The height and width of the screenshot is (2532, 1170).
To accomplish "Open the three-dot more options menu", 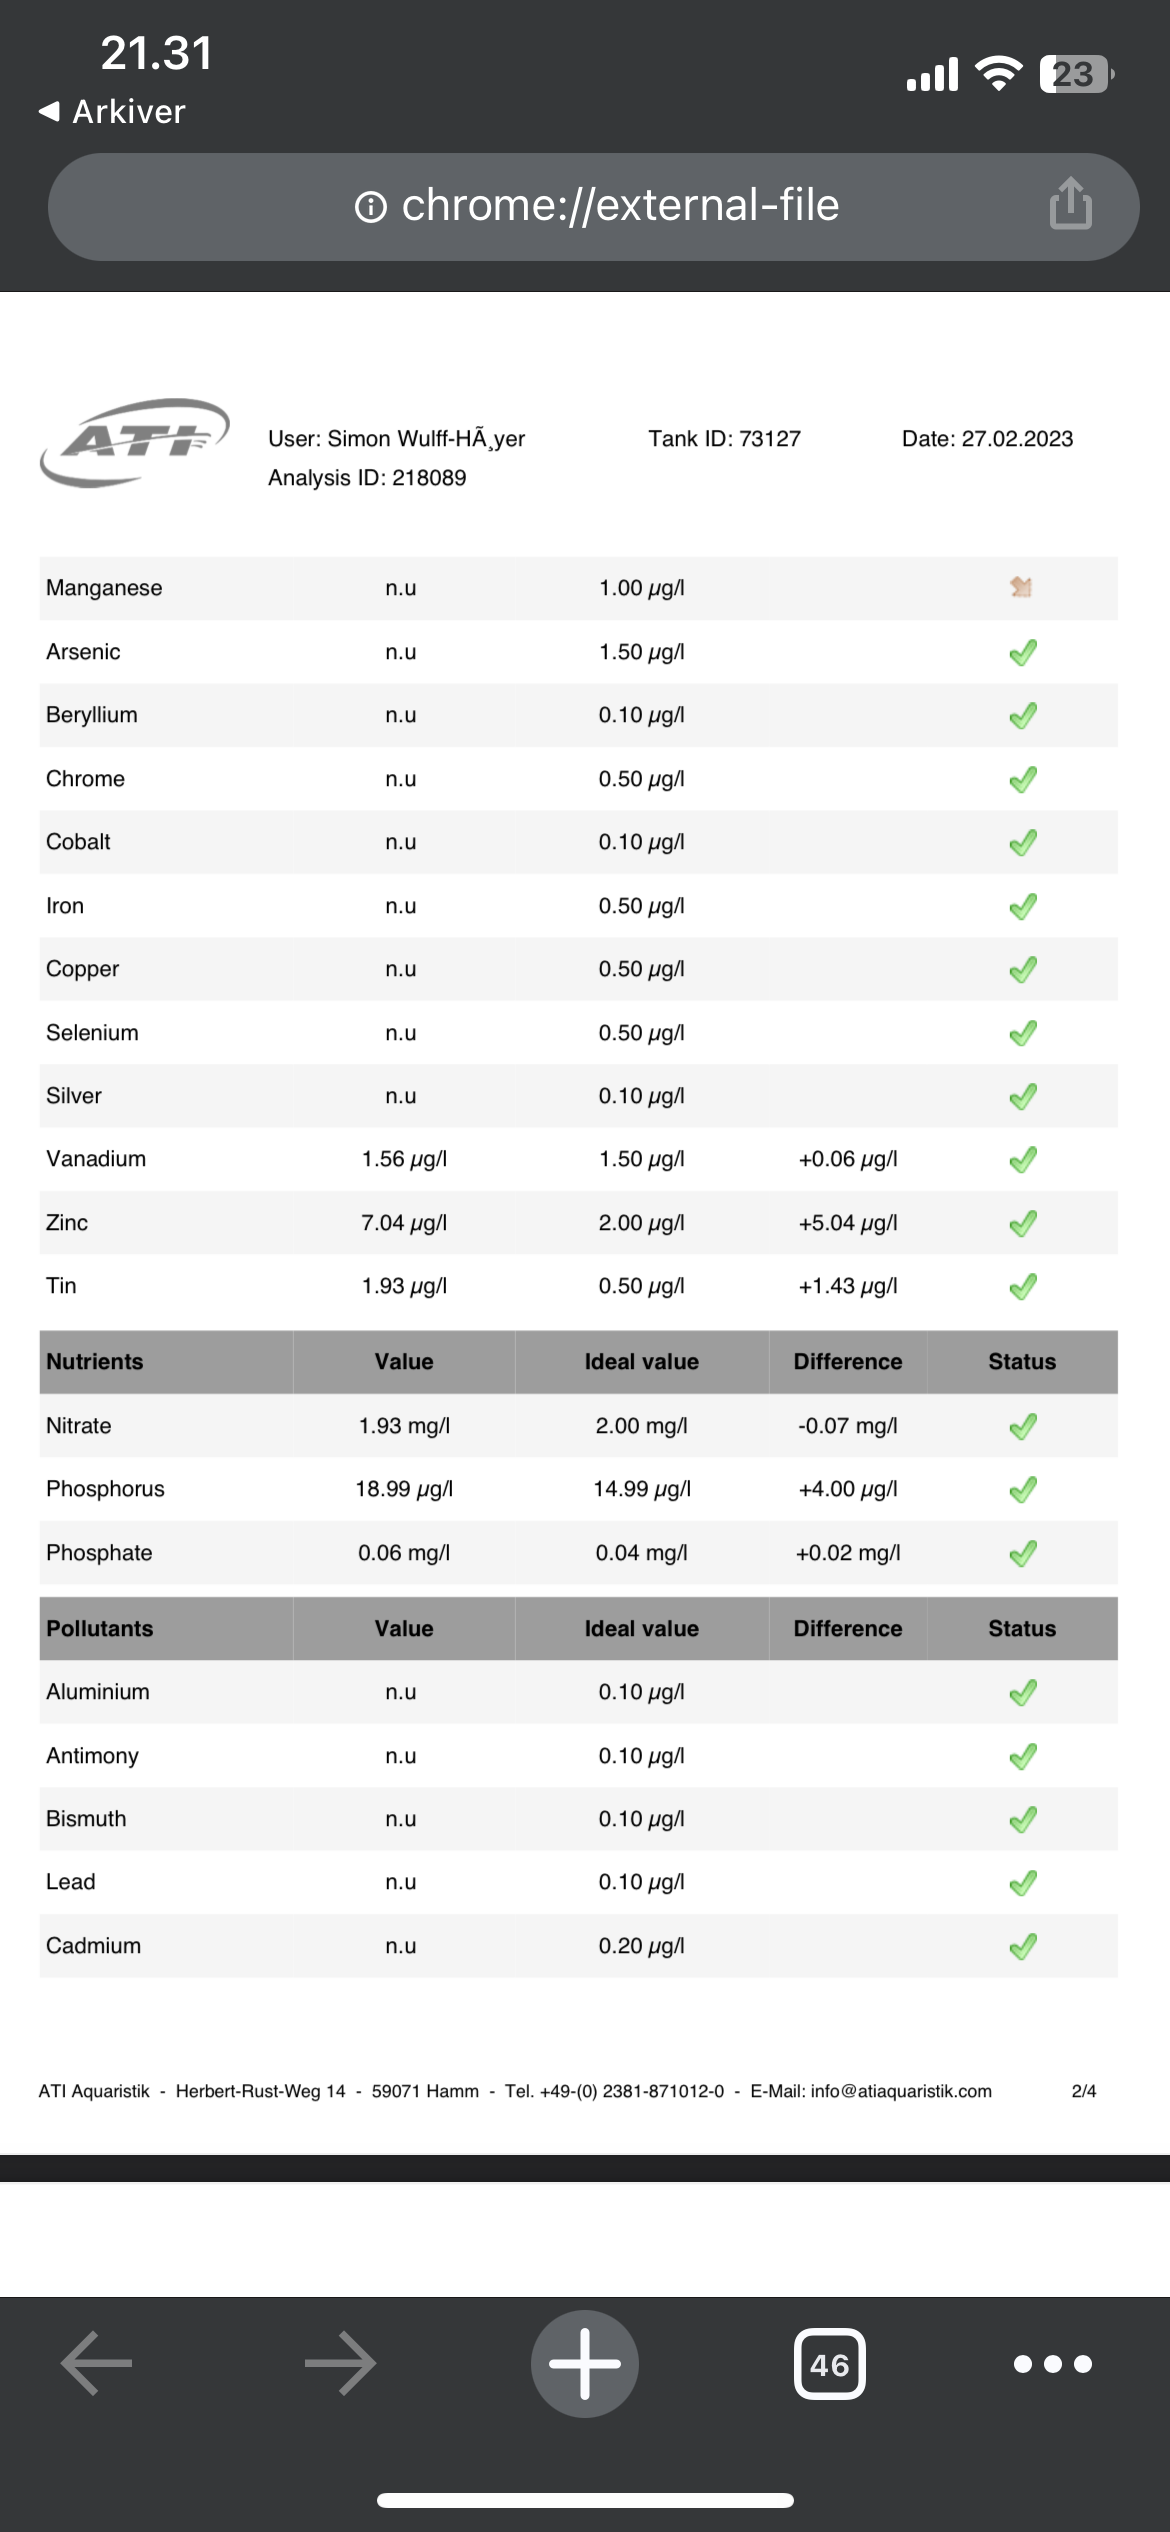I will 1052,2364.
